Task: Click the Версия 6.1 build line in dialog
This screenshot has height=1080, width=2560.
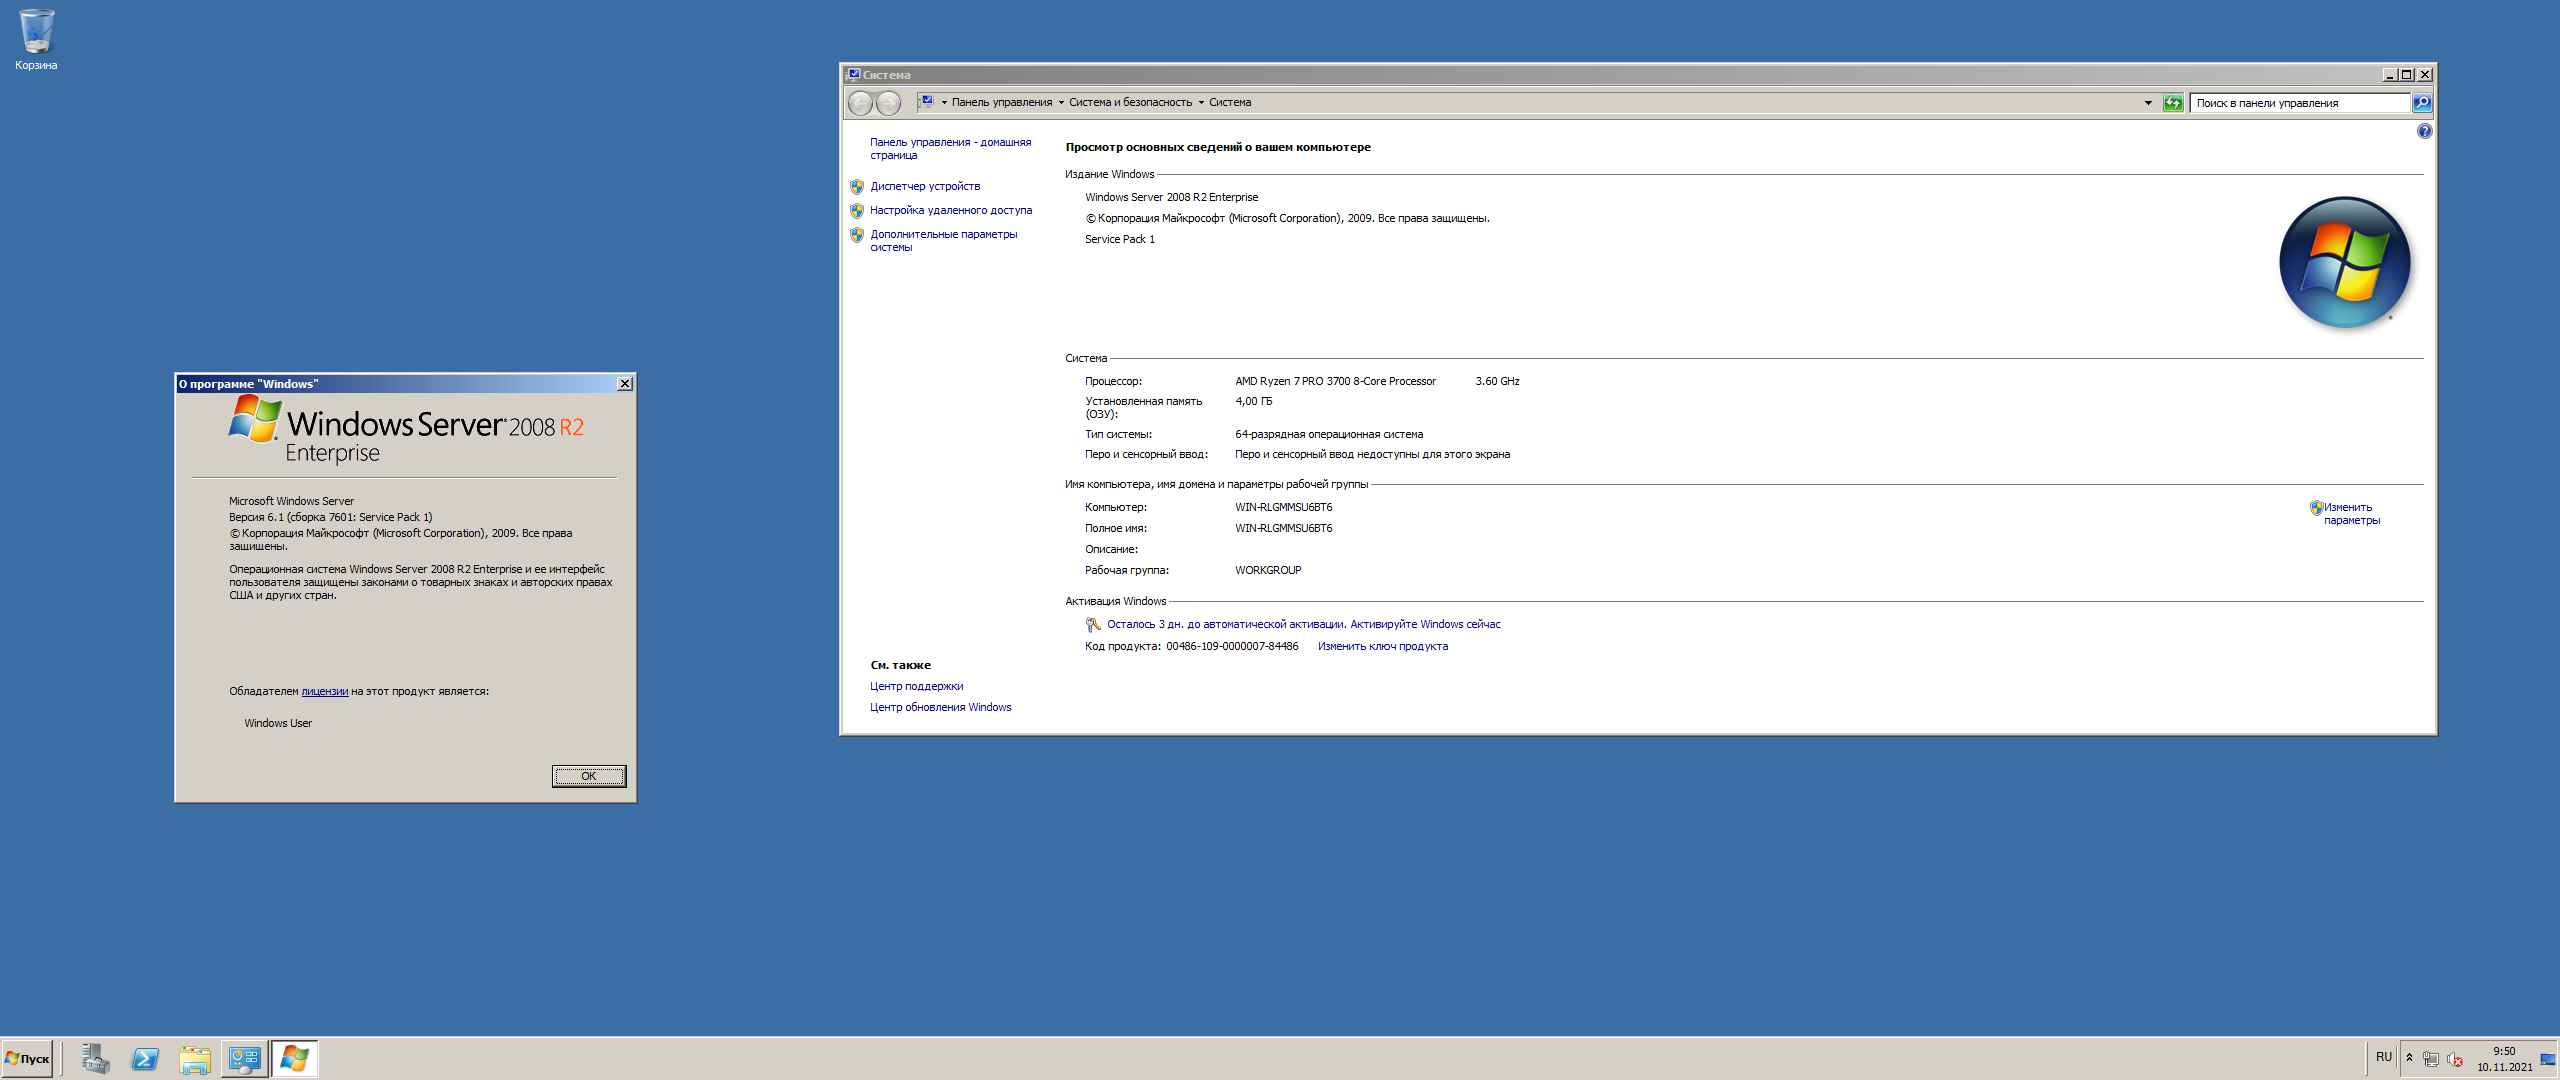Action: point(330,518)
